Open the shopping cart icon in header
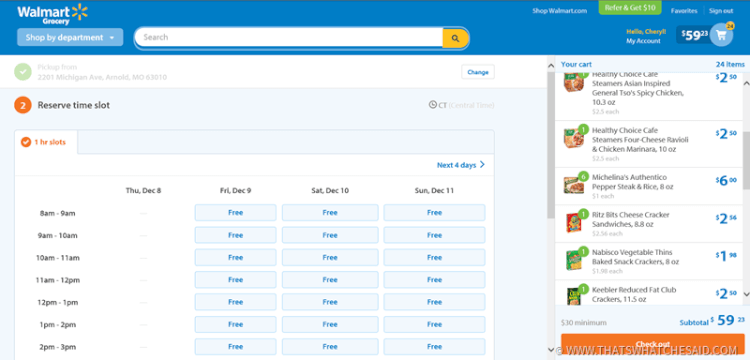This screenshot has height=360, width=750. click(721, 35)
